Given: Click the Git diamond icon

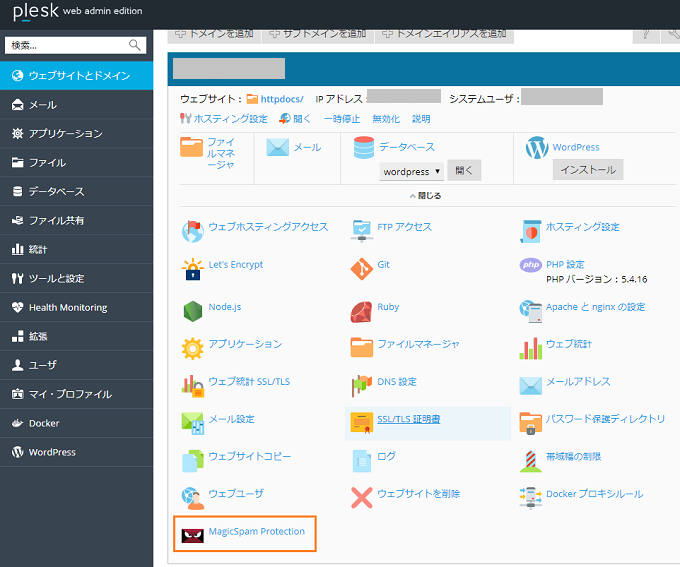Looking at the screenshot, I should click(362, 269).
